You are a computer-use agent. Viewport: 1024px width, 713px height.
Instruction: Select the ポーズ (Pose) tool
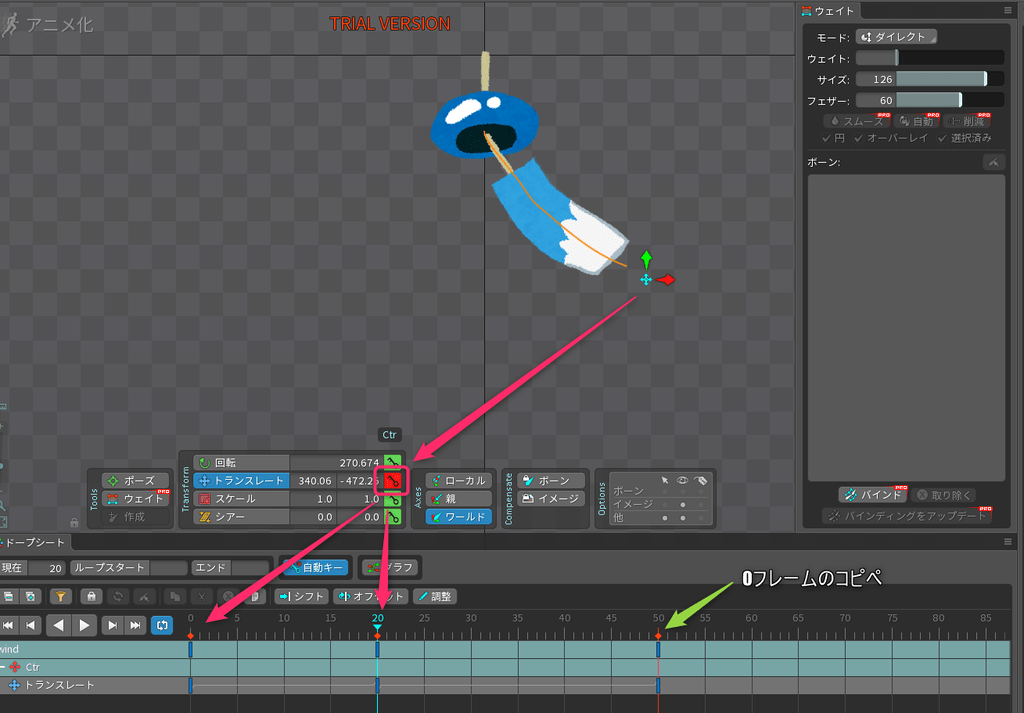[135, 481]
